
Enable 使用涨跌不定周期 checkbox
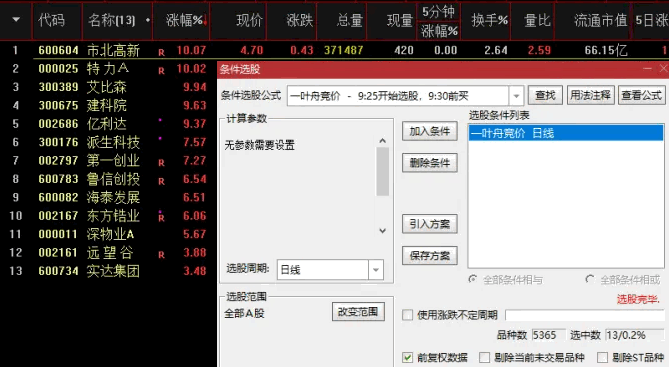pyautogui.click(x=407, y=315)
